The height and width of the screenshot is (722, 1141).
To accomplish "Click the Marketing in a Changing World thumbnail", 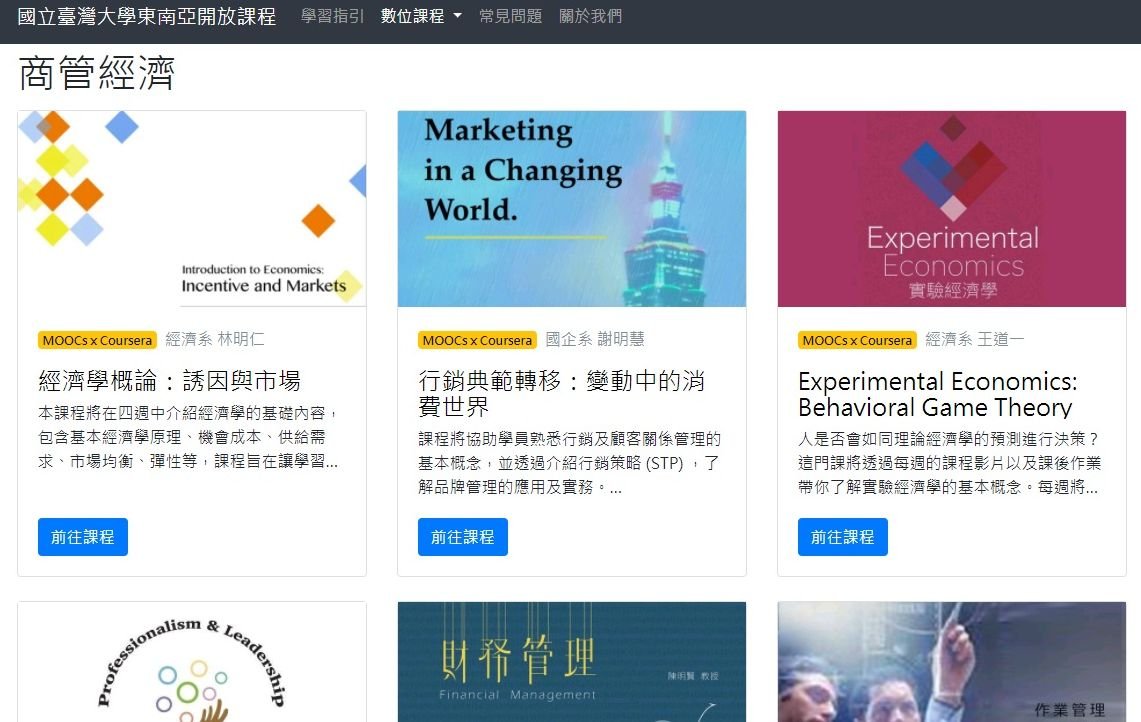I will point(572,209).
